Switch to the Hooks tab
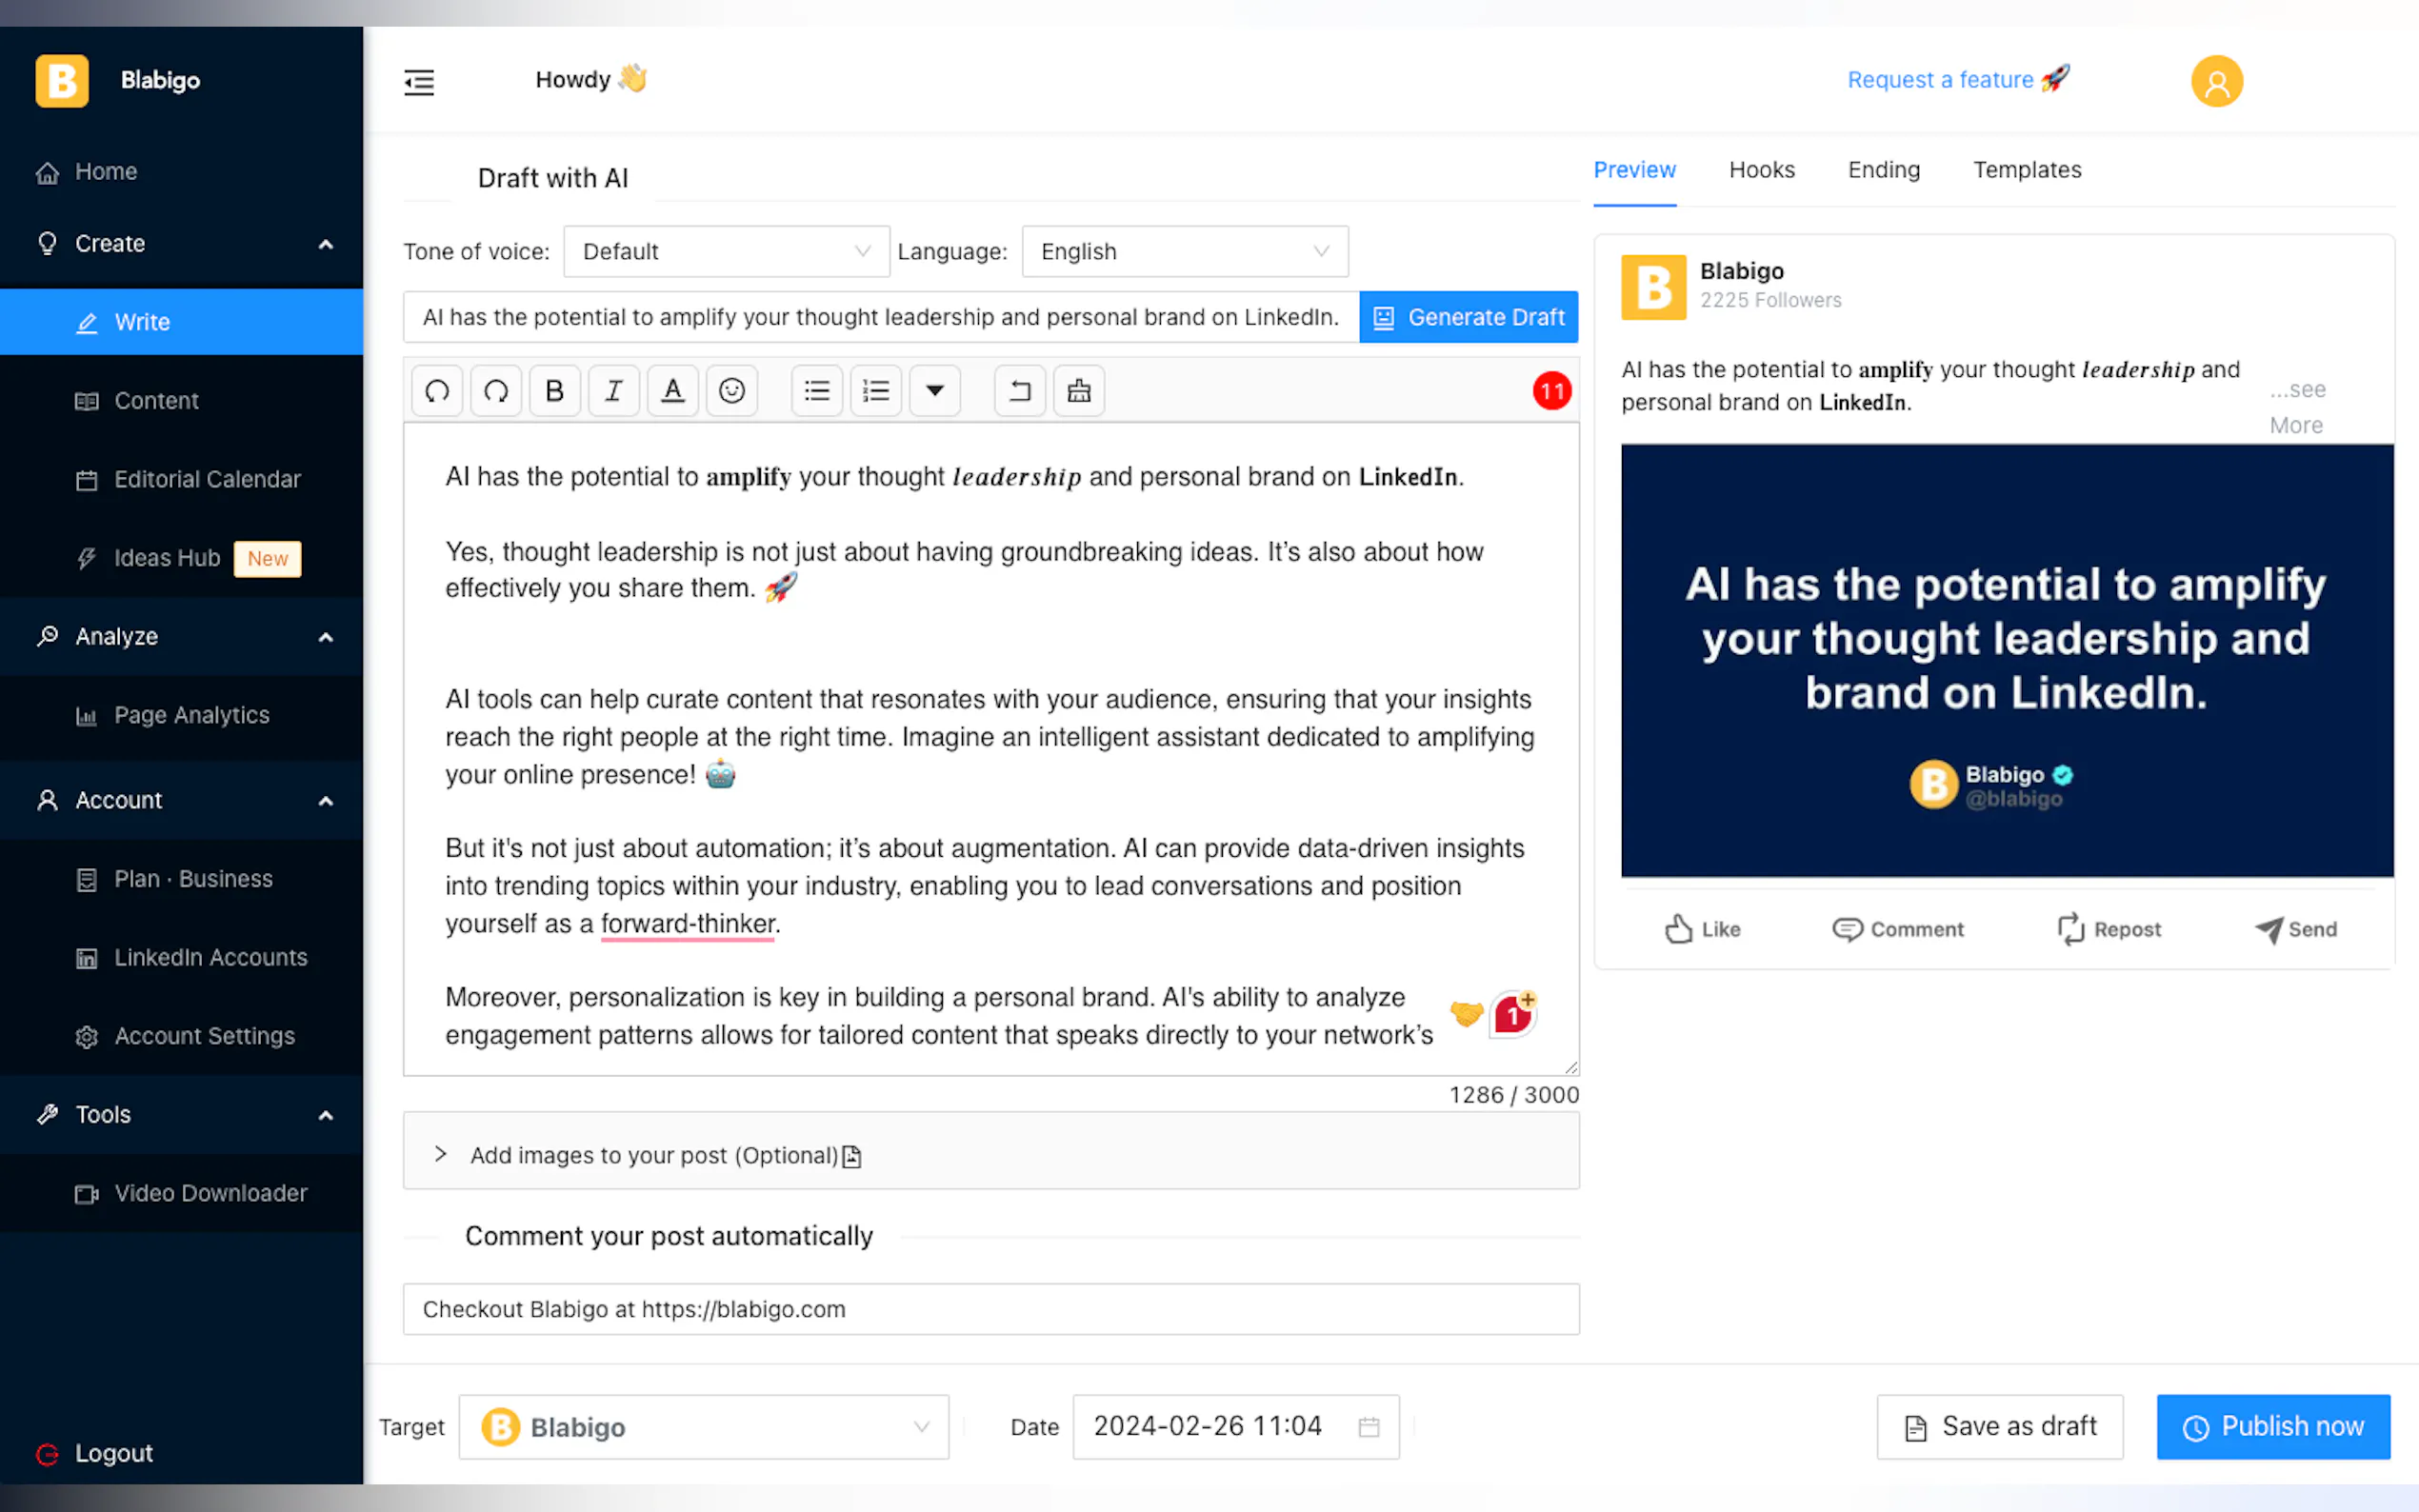The width and height of the screenshot is (2419, 1512). tap(1761, 170)
